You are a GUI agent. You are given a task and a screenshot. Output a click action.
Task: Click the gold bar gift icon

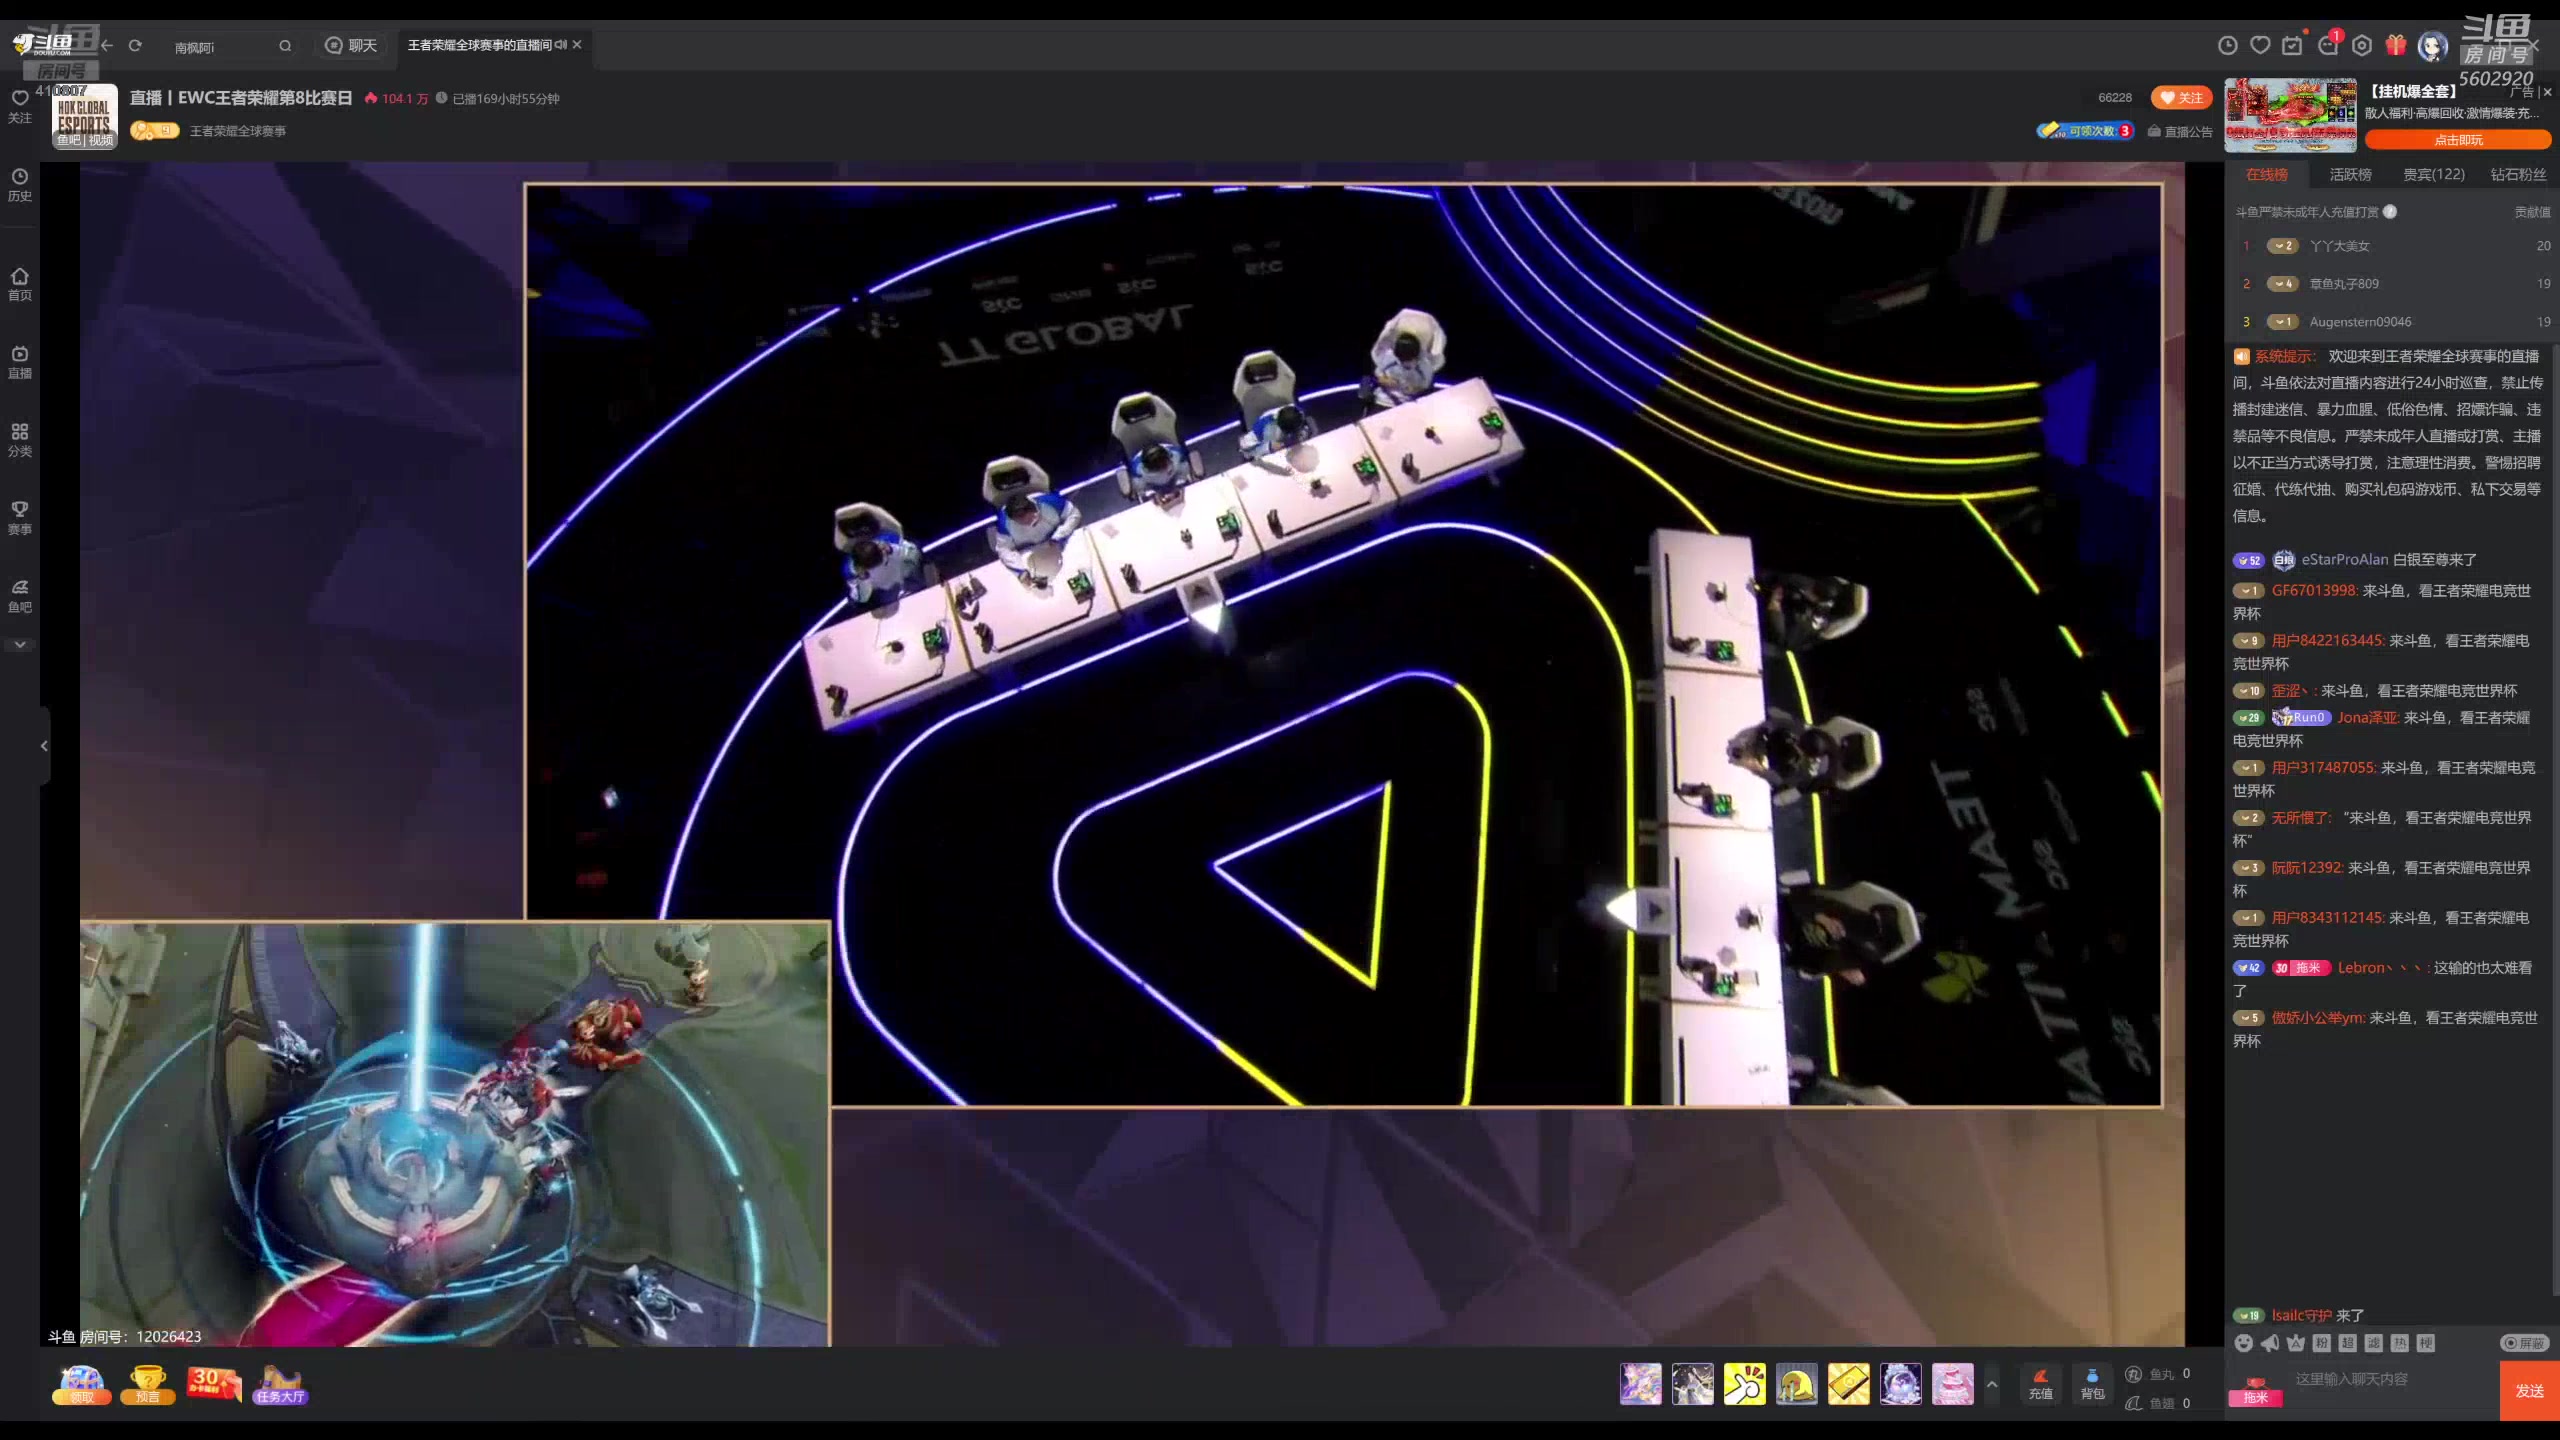[x=1849, y=1384]
